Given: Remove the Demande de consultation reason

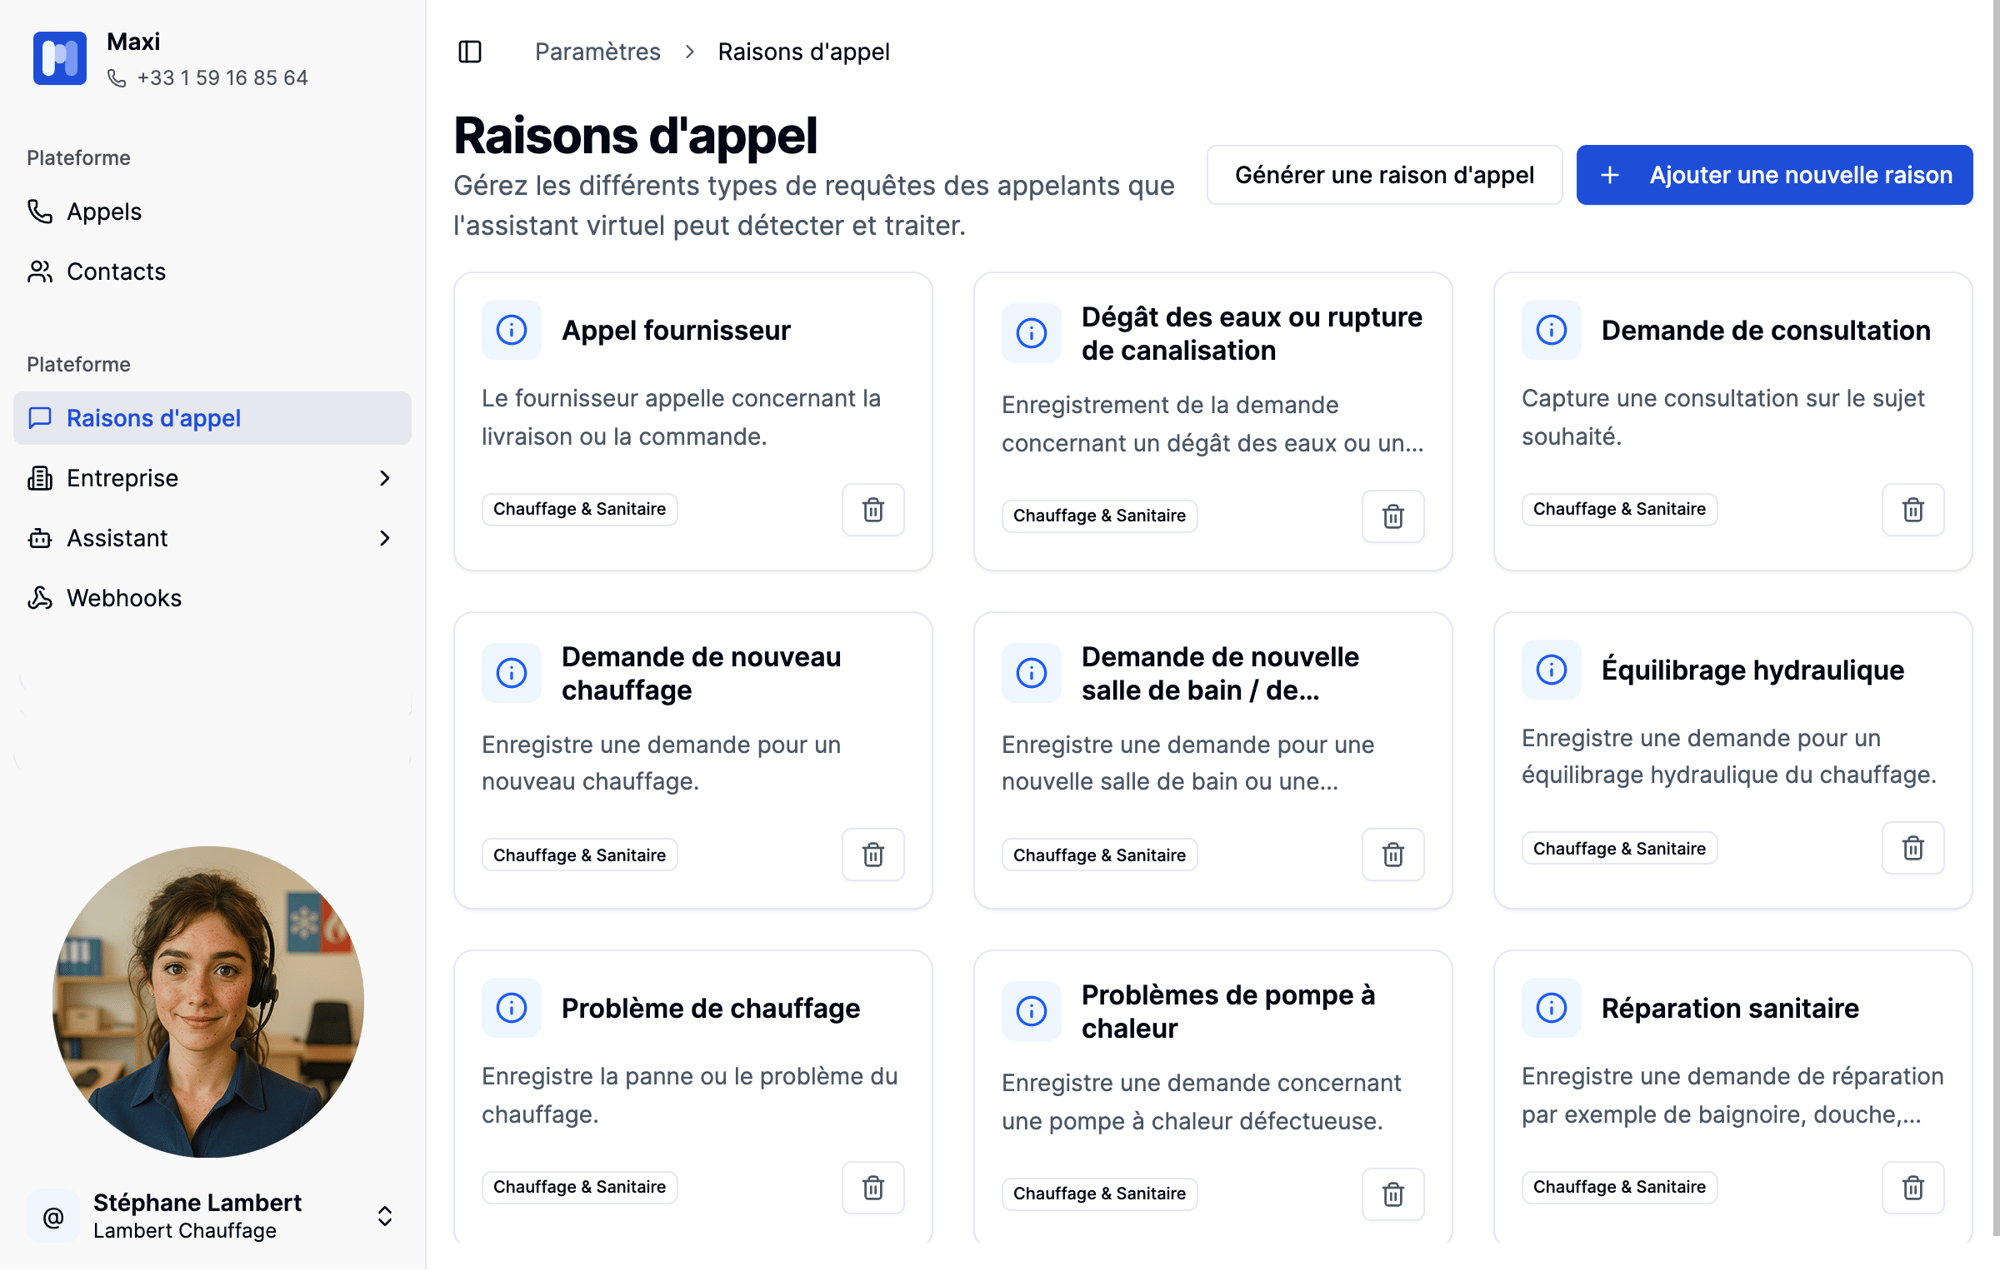Looking at the screenshot, I should 1912,510.
